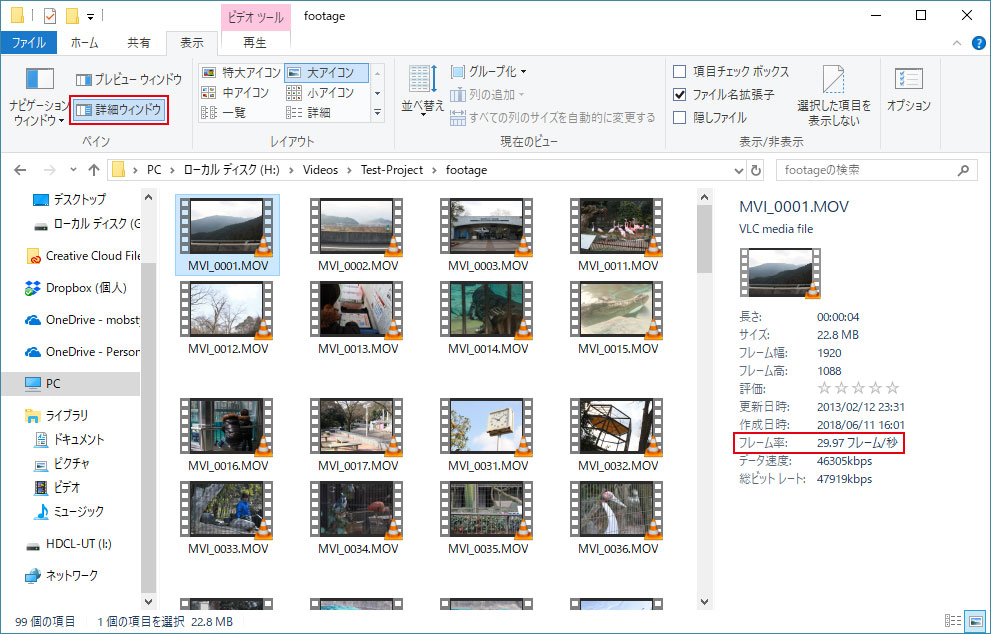This screenshot has height=634, width=991.
Task: Select Large icons (大アイコン) layout
Action: 326,73
